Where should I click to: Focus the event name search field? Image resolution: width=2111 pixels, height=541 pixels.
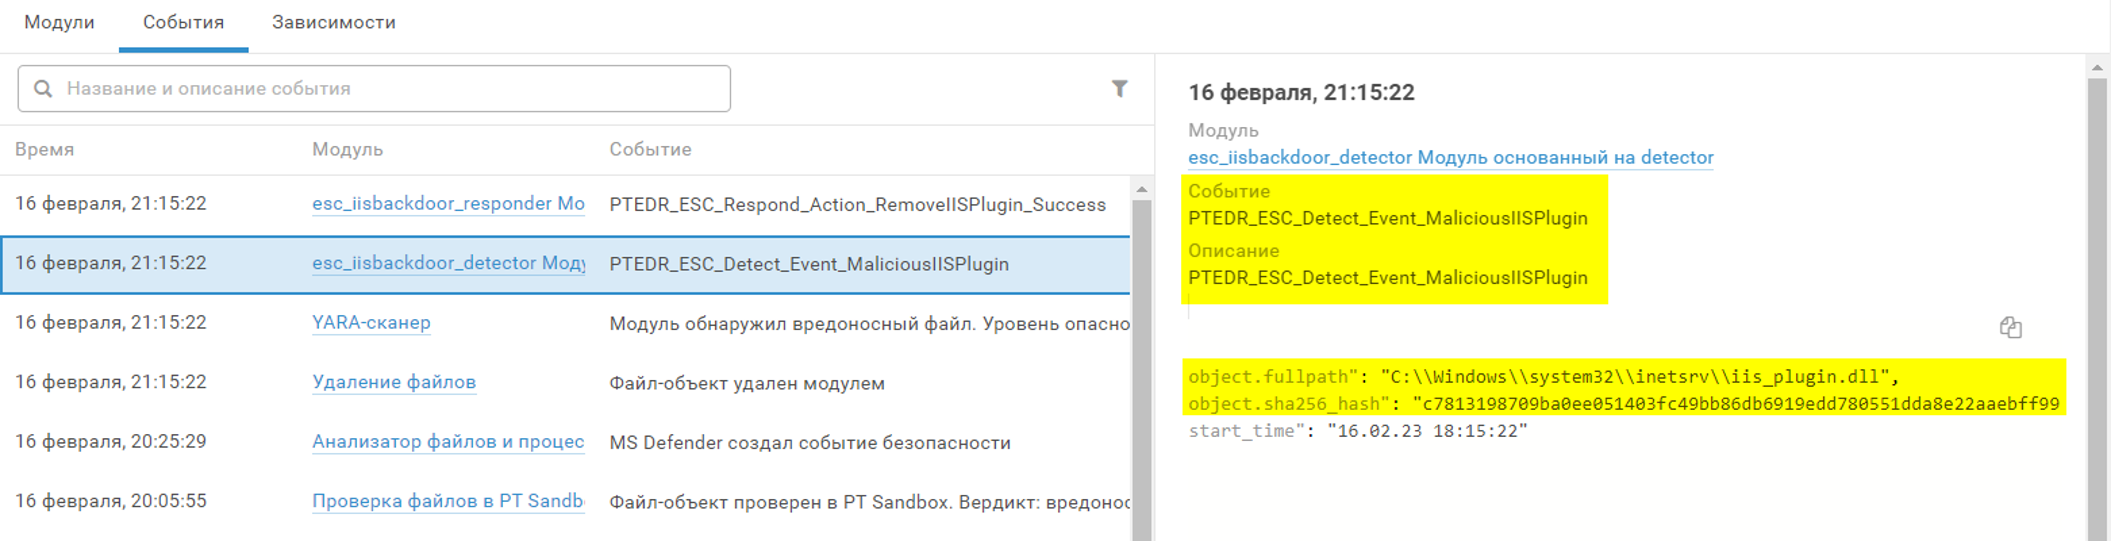tap(390, 89)
